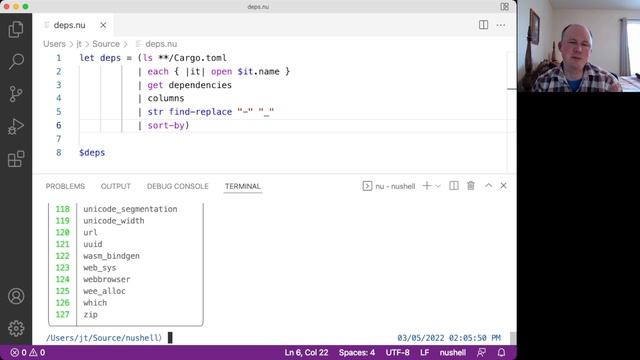
Task: Open the Search view in activity bar
Action: pos(16,61)
